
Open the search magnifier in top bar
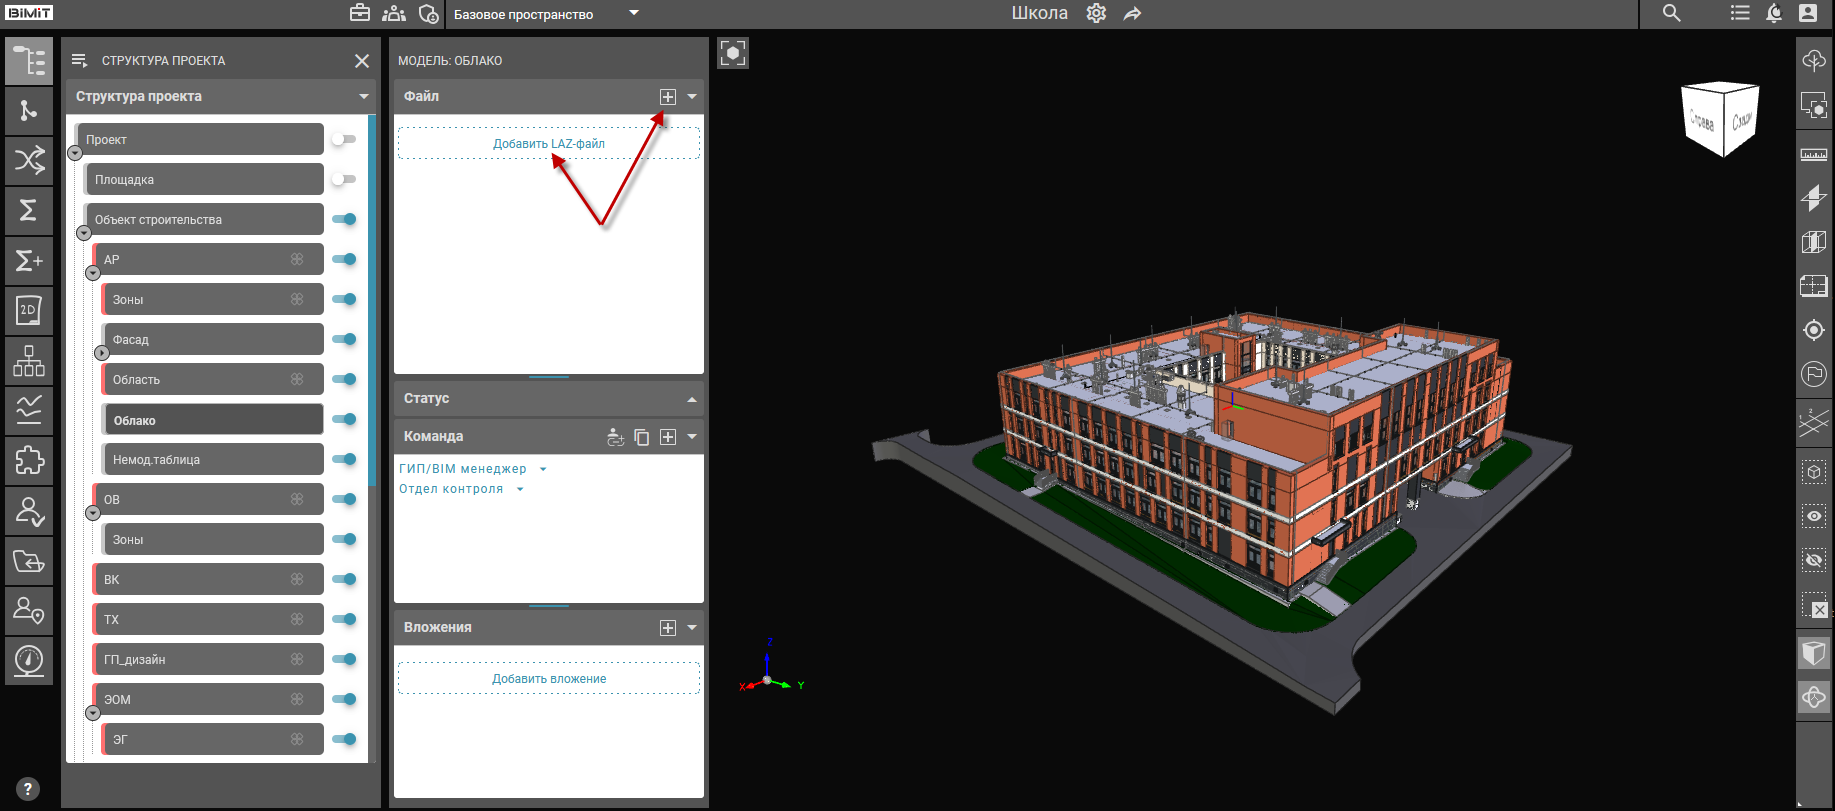(x=1671, y=13)
